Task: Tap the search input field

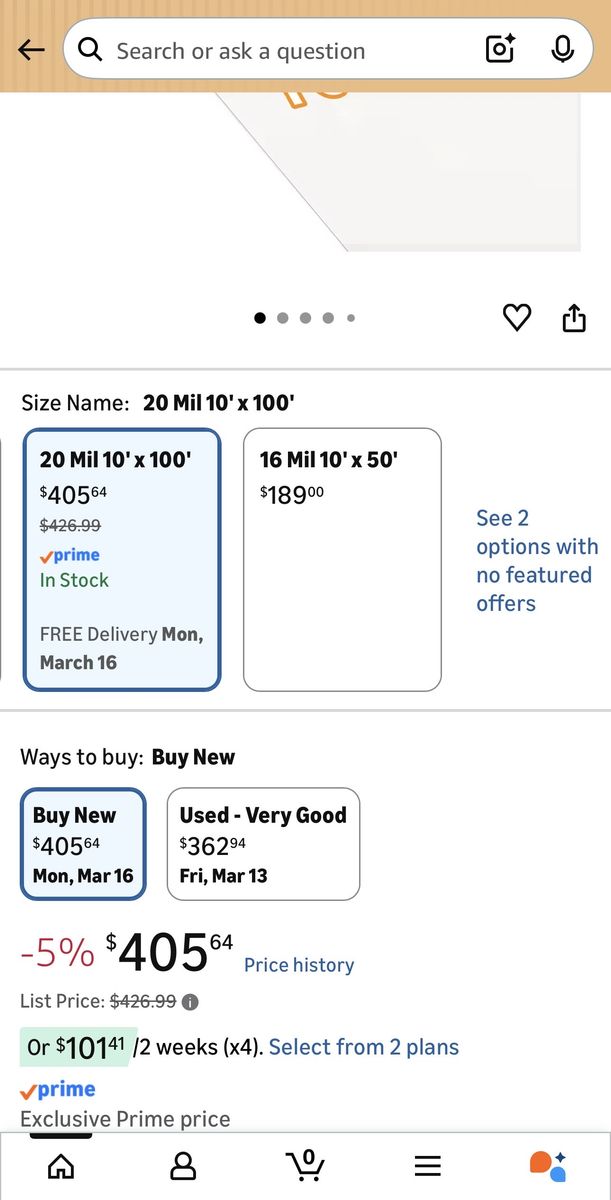Action: [290, 50]
